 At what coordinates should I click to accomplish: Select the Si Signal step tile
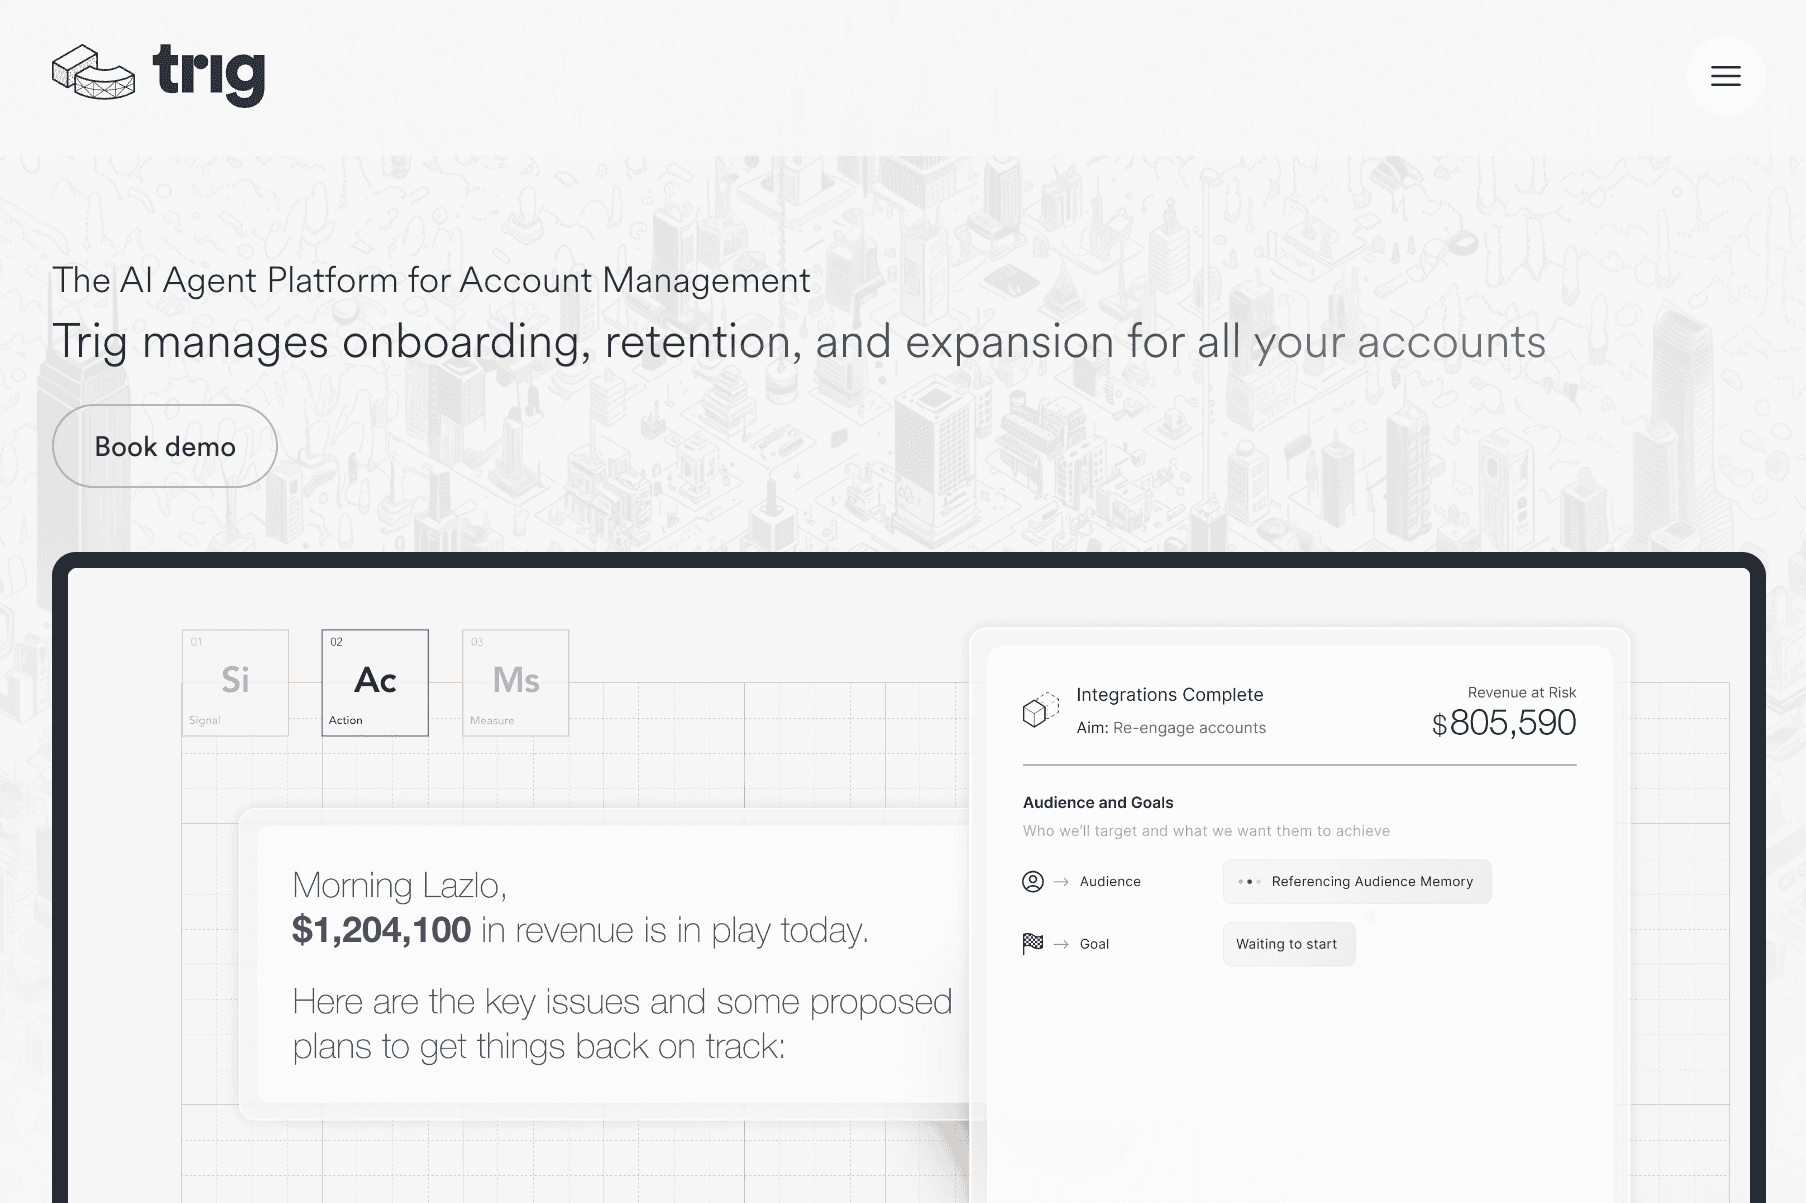pyautogui.click(x=234, y=682)
